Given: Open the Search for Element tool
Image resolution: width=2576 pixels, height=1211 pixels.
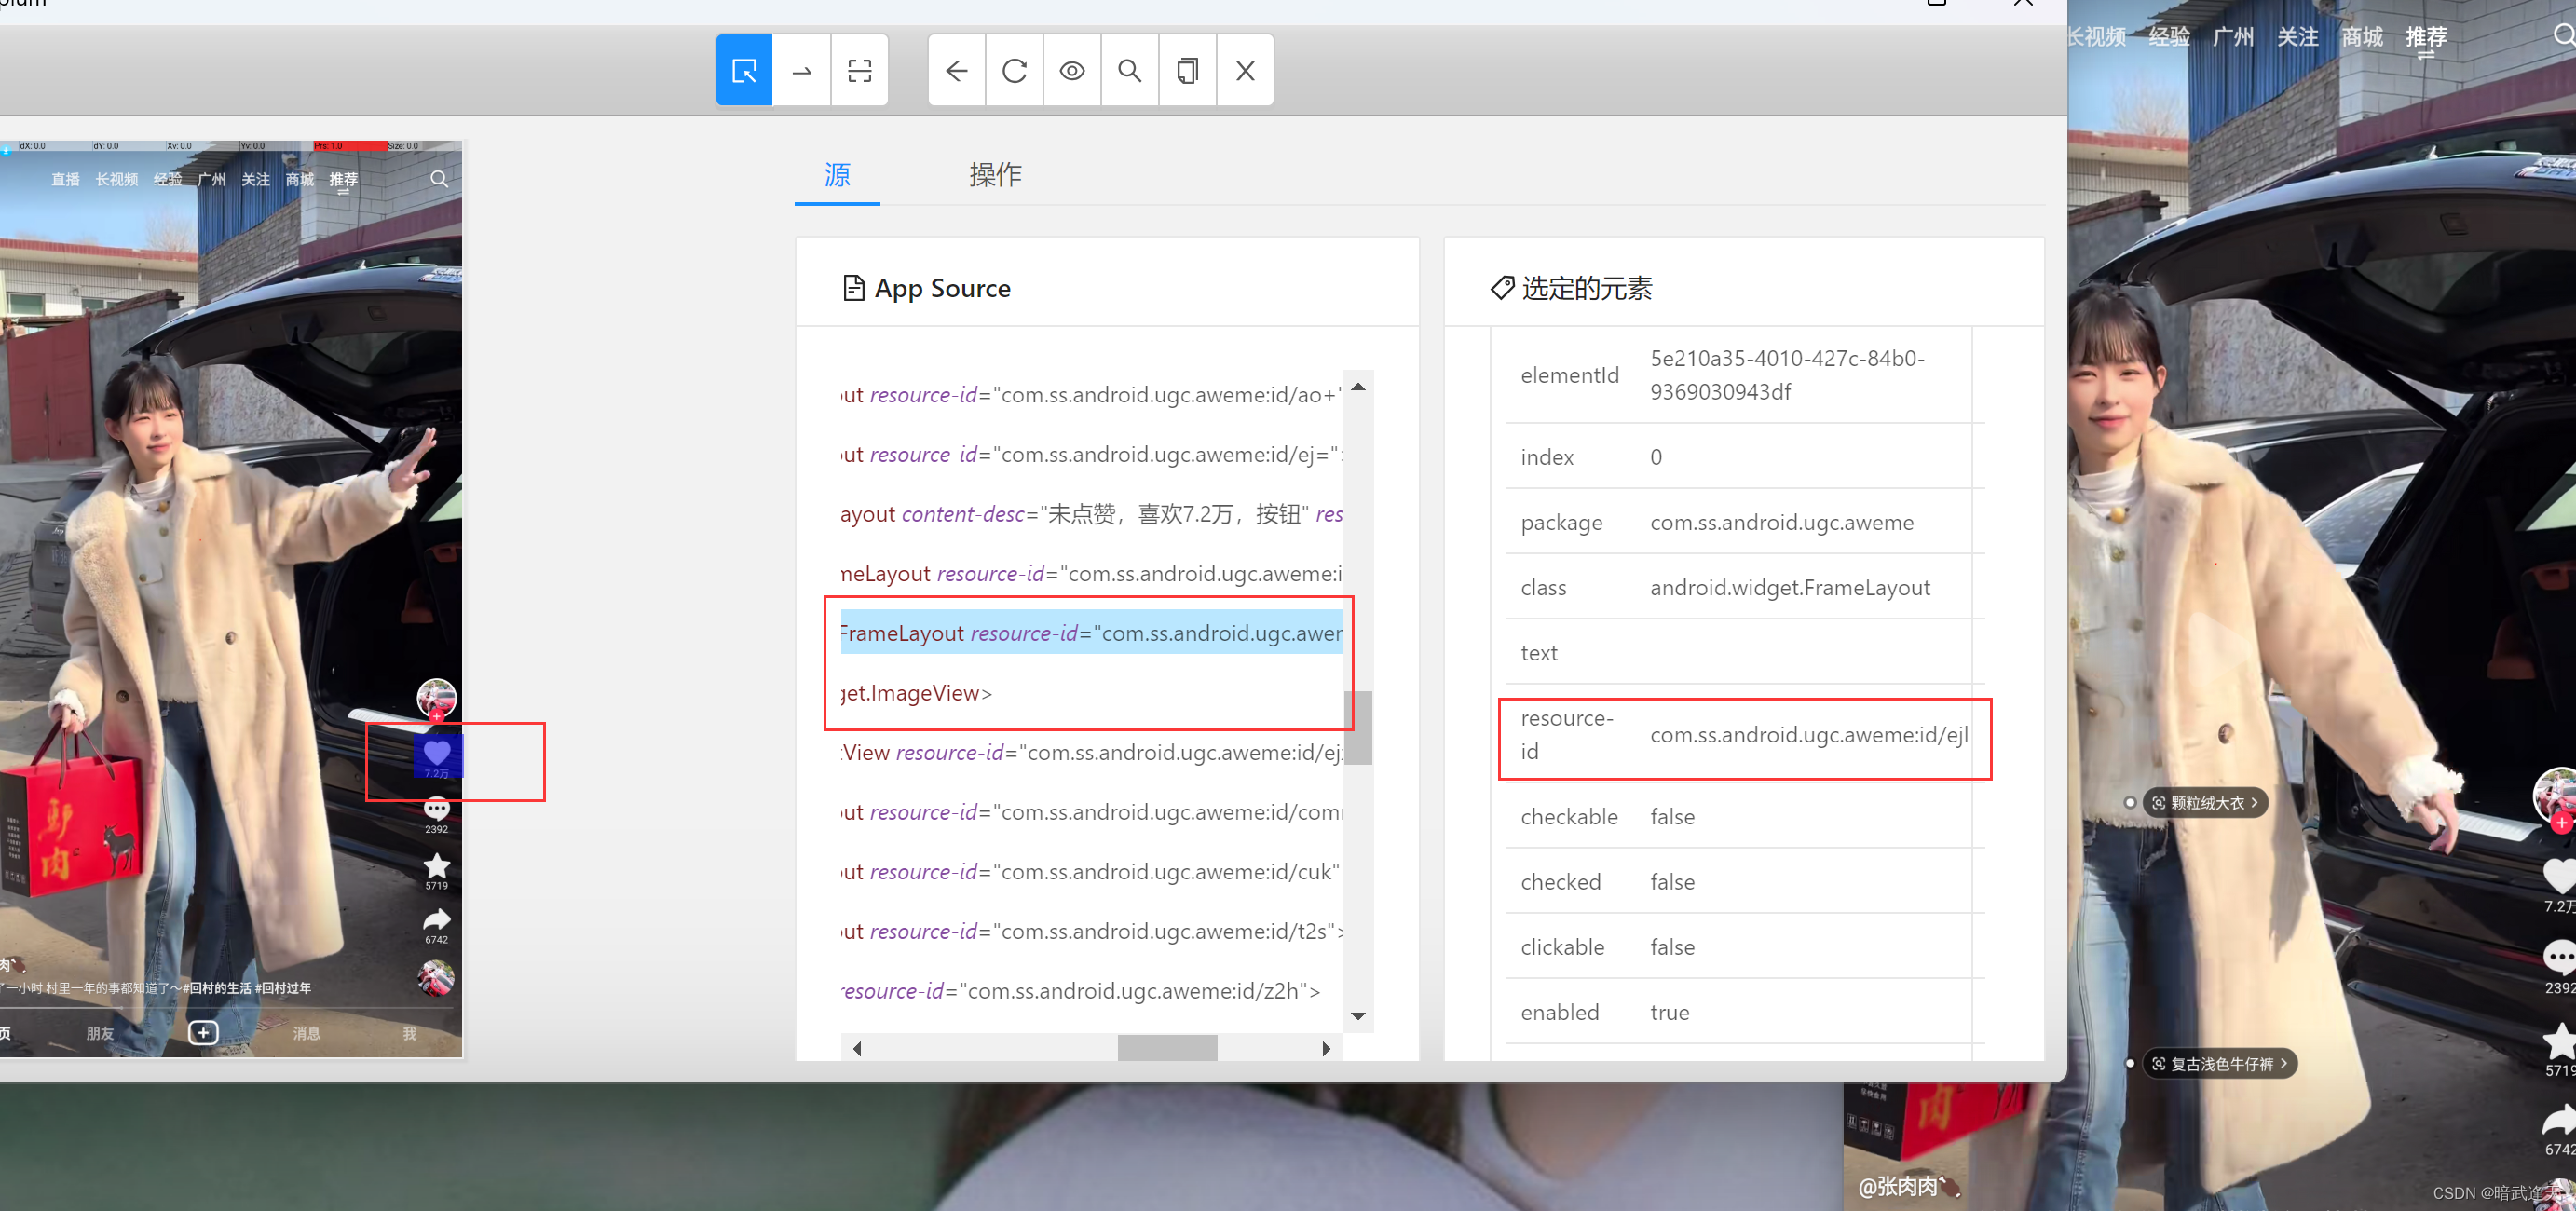Looking at the screenshot, I should tap(1129, 70).
